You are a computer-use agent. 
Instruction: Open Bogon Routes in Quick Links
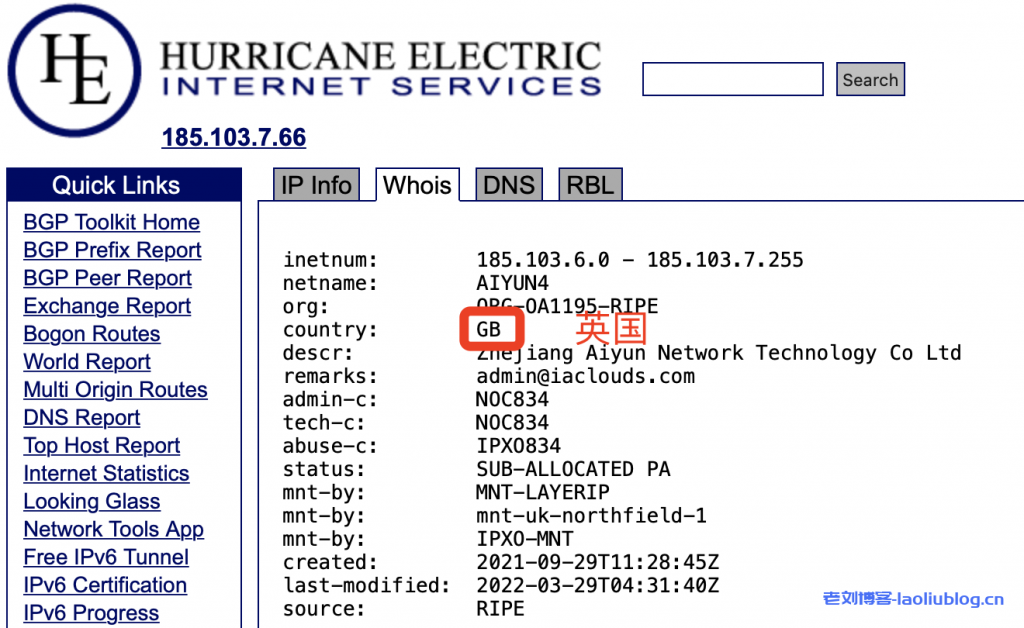[91, 335]
